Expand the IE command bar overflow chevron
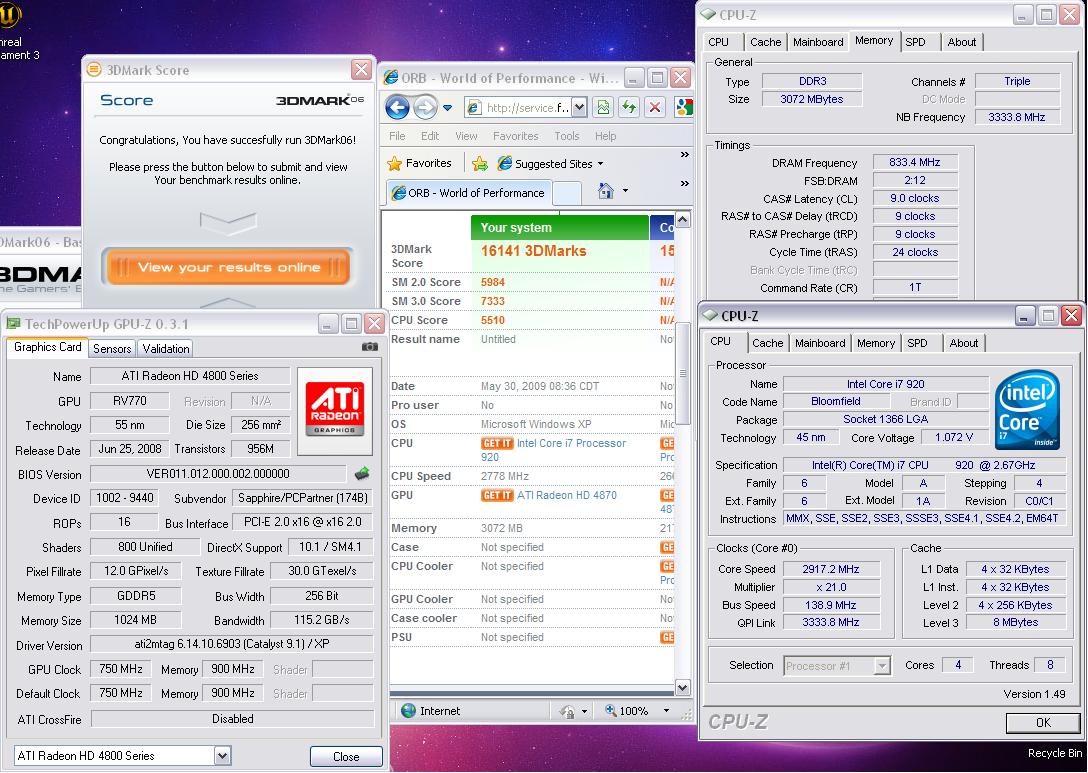Screen dimensions: 1088x773 (684, 184)
